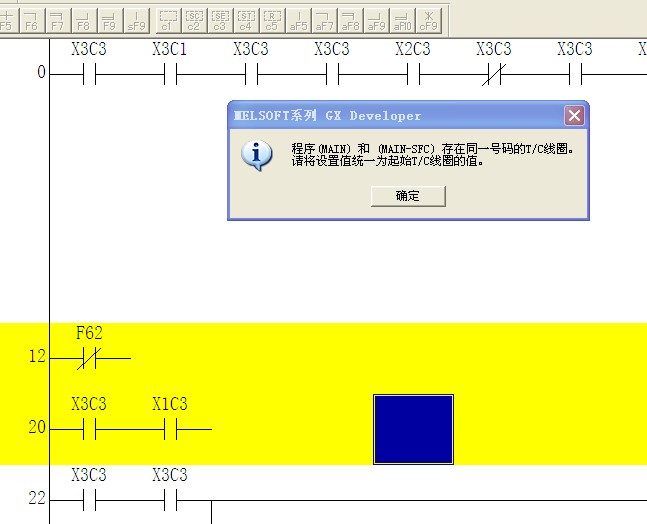Screen dimensions: 647x524
Task: Select the SE icon labeled c3
Action: 220,19
